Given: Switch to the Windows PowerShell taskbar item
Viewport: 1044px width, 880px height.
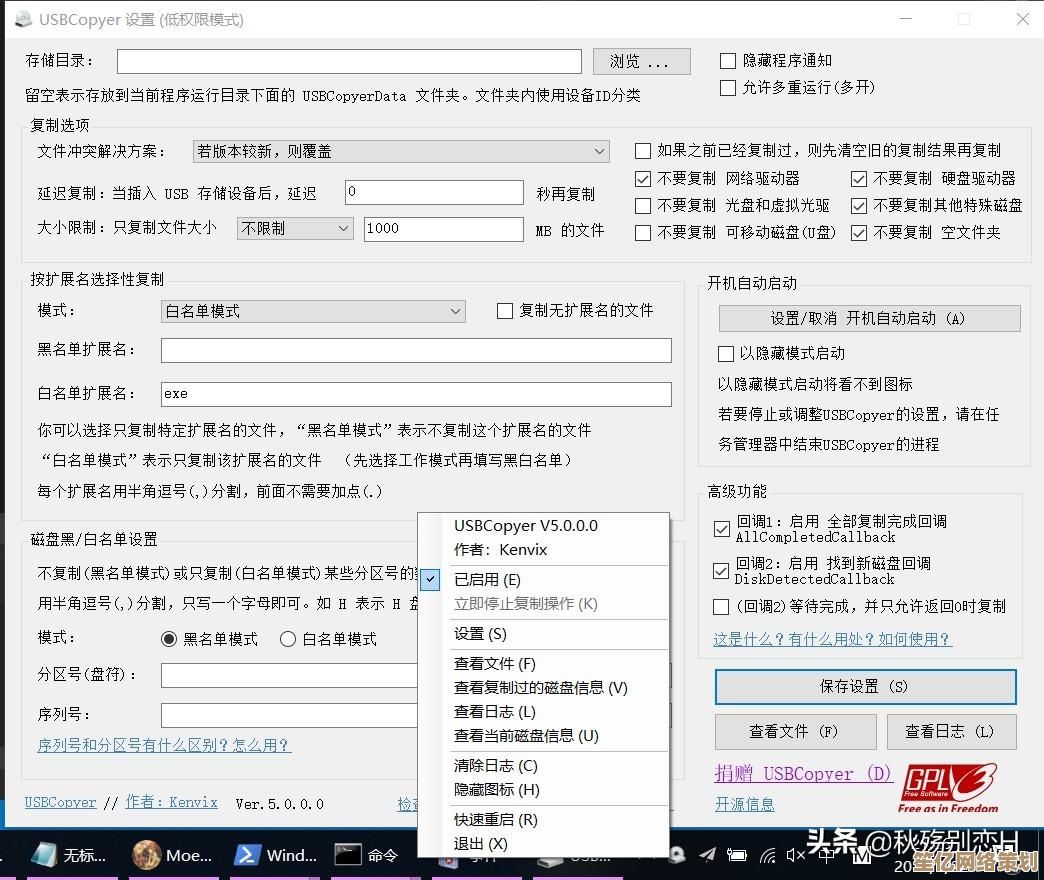Looking at the screenshot, I should coord(276,855).
